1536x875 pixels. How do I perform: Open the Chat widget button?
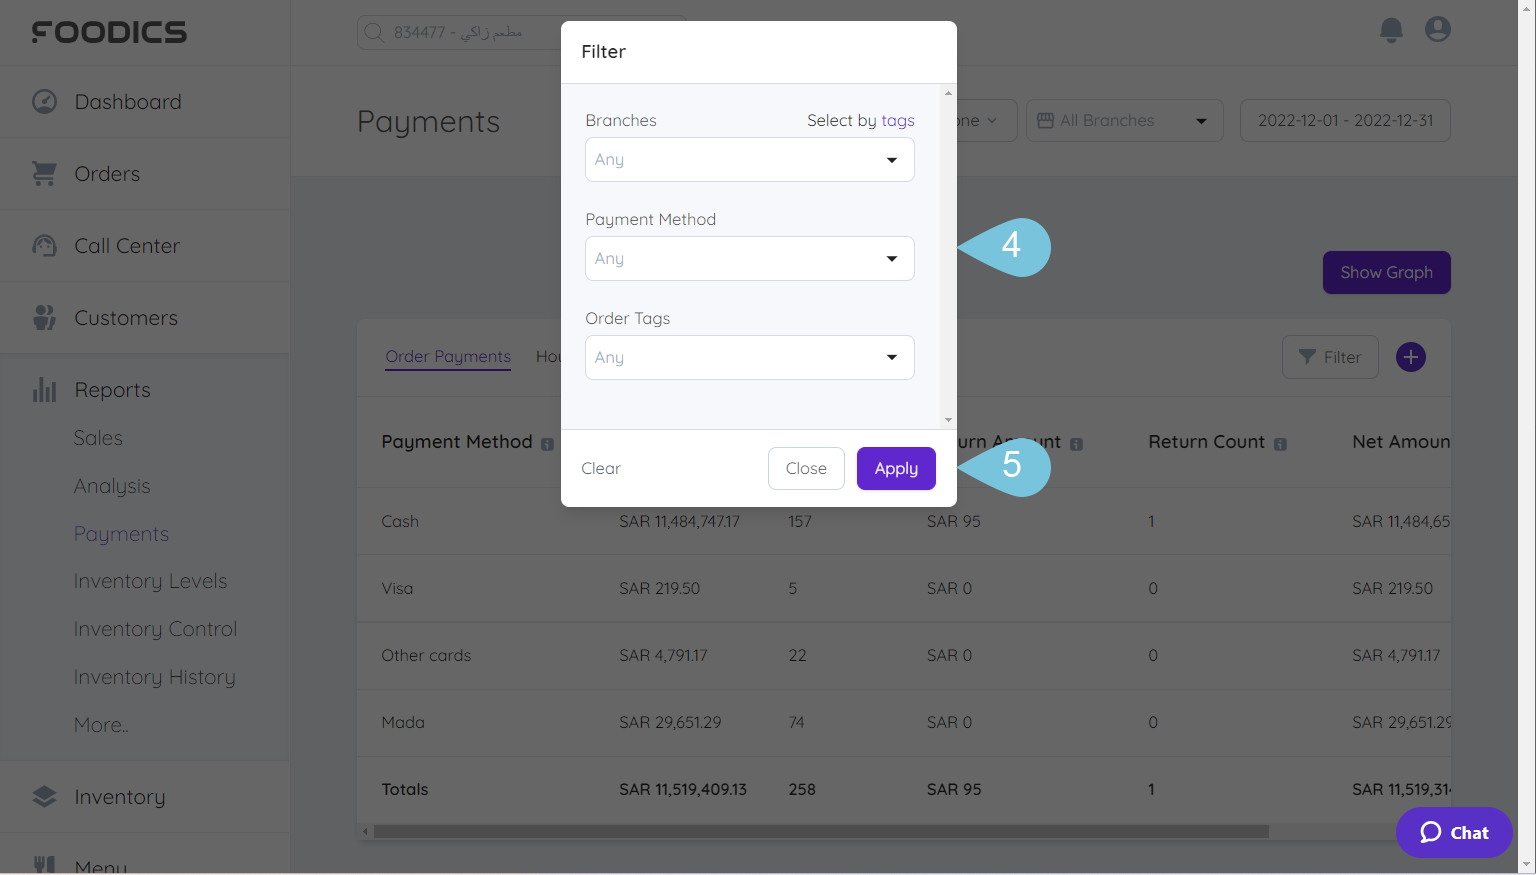(1454, 832)
